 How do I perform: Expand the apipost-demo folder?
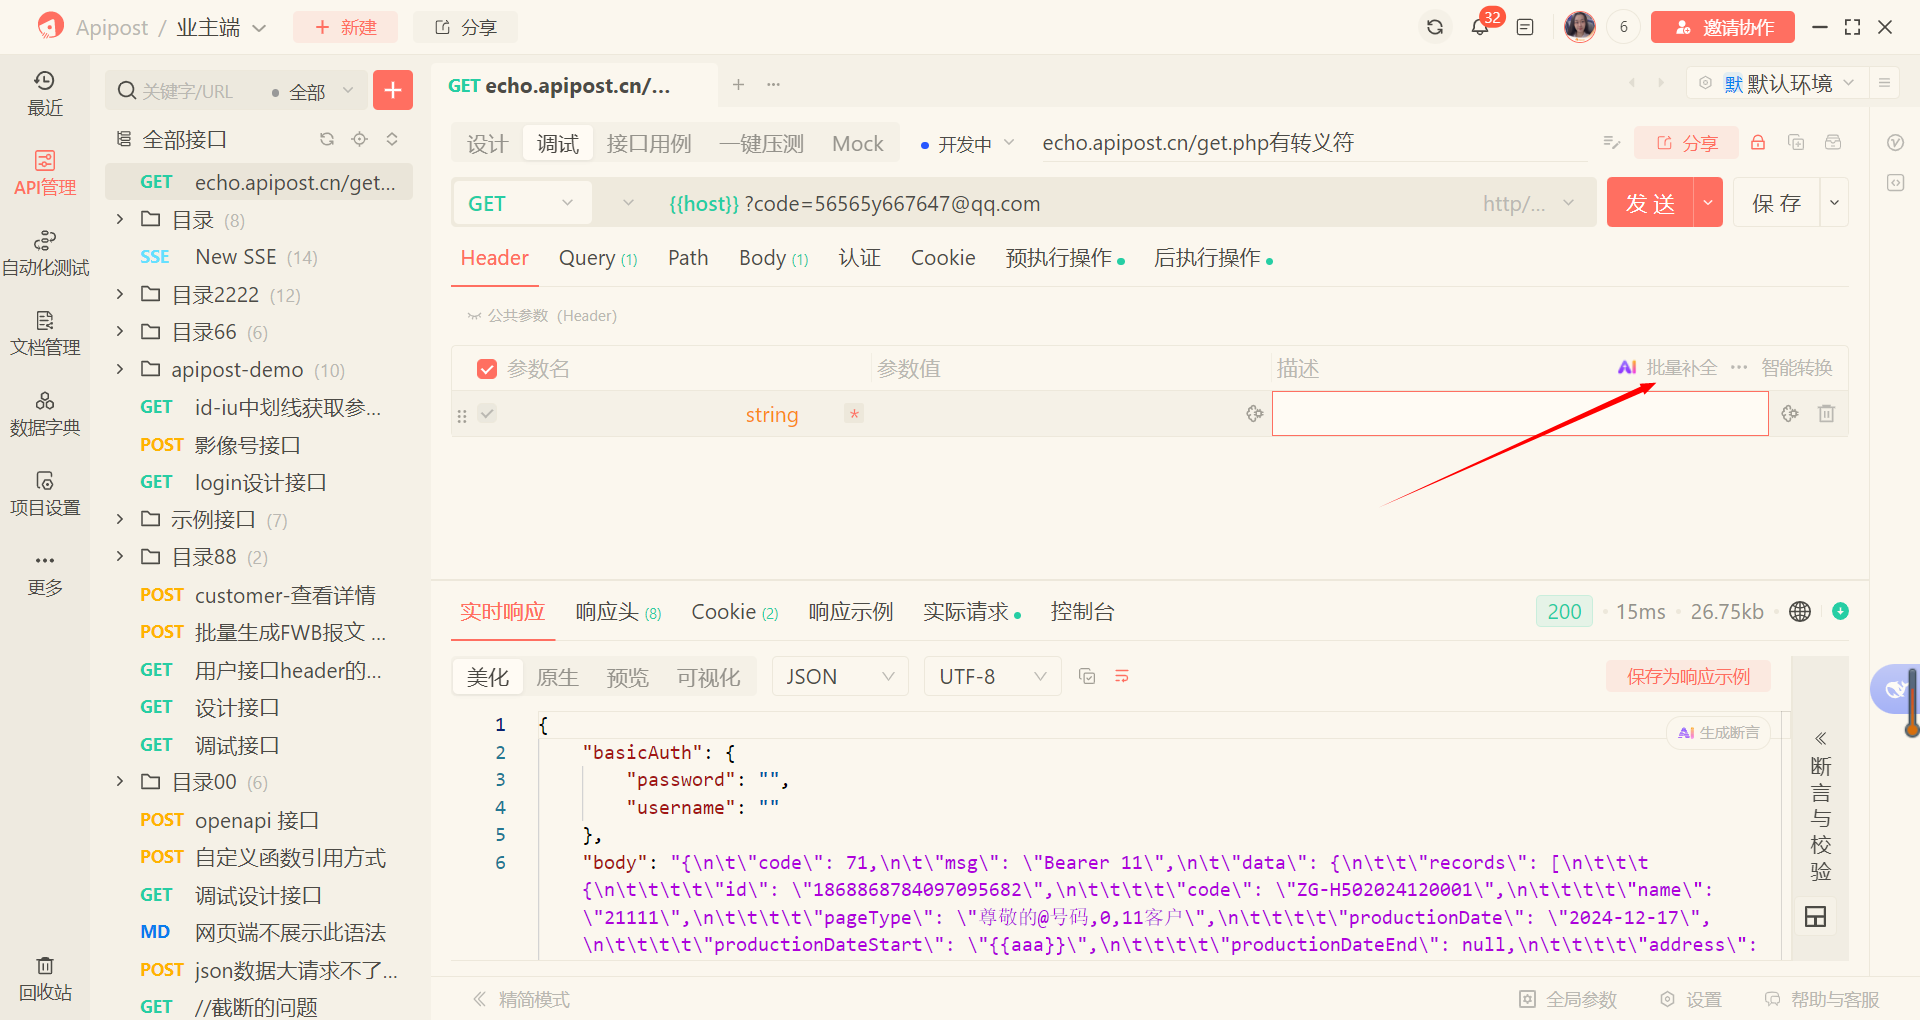pos(120,369)
